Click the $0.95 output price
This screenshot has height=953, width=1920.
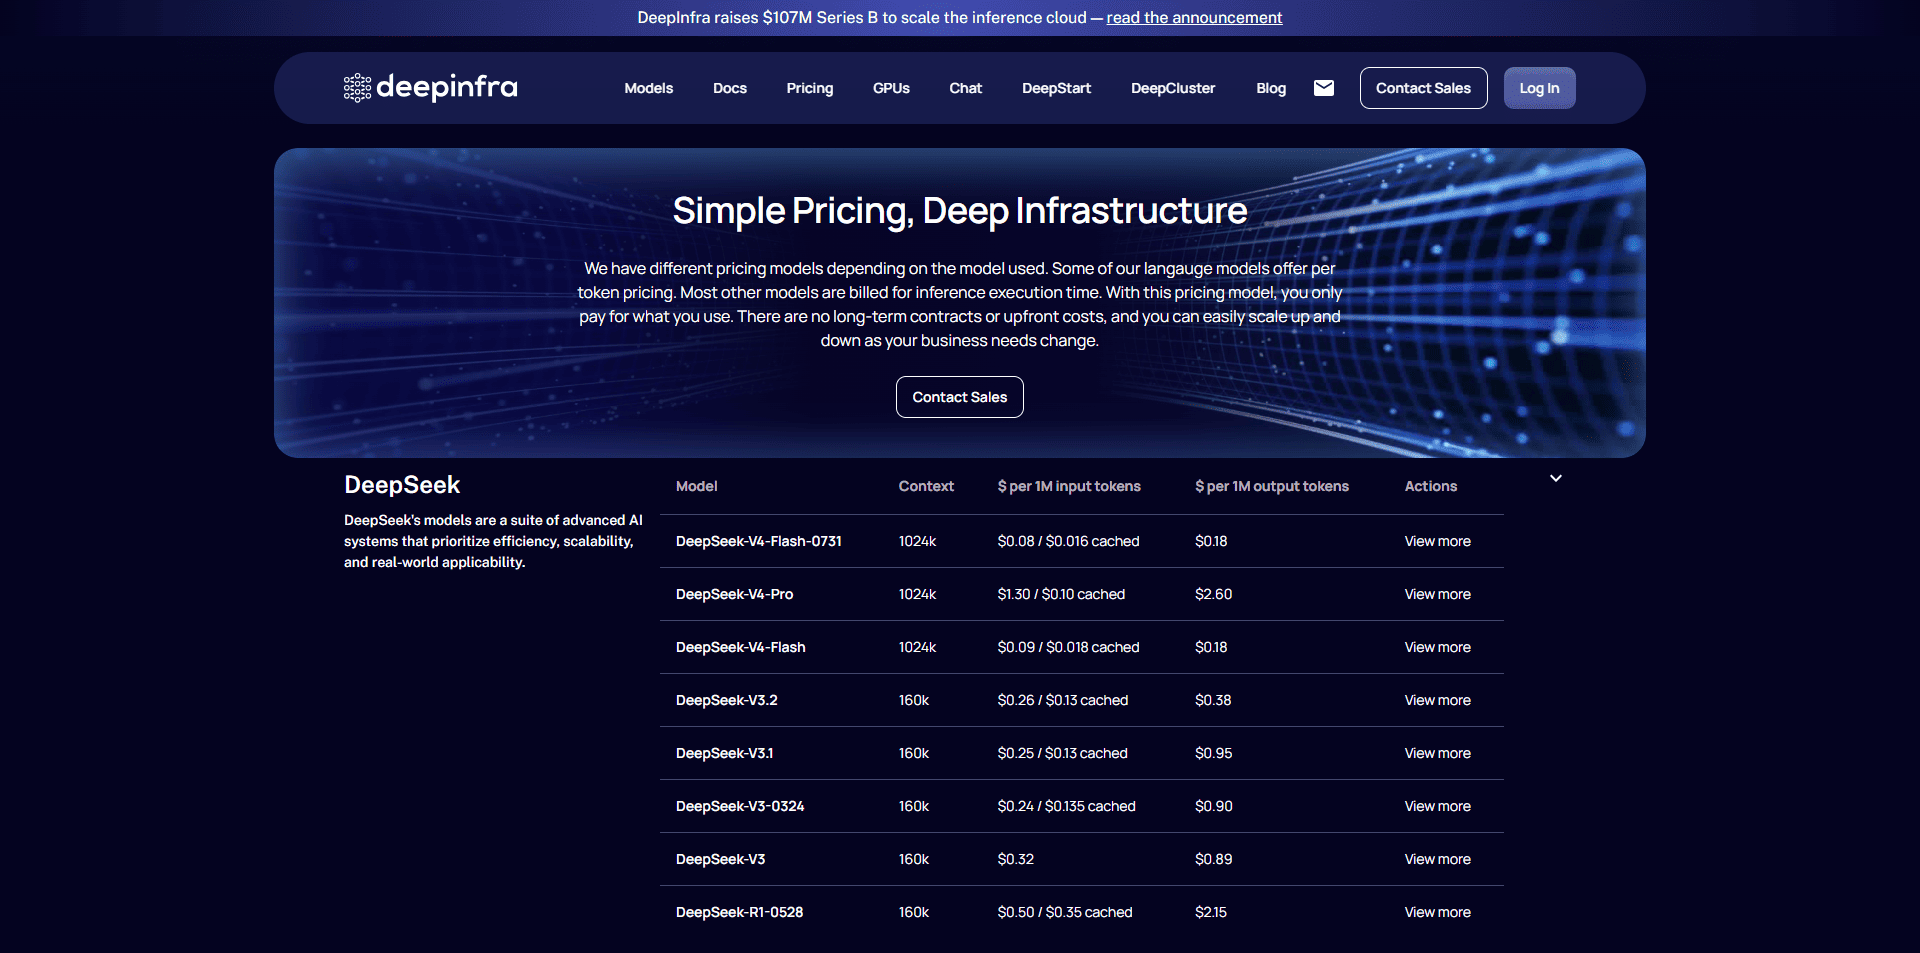point(1214,753)
